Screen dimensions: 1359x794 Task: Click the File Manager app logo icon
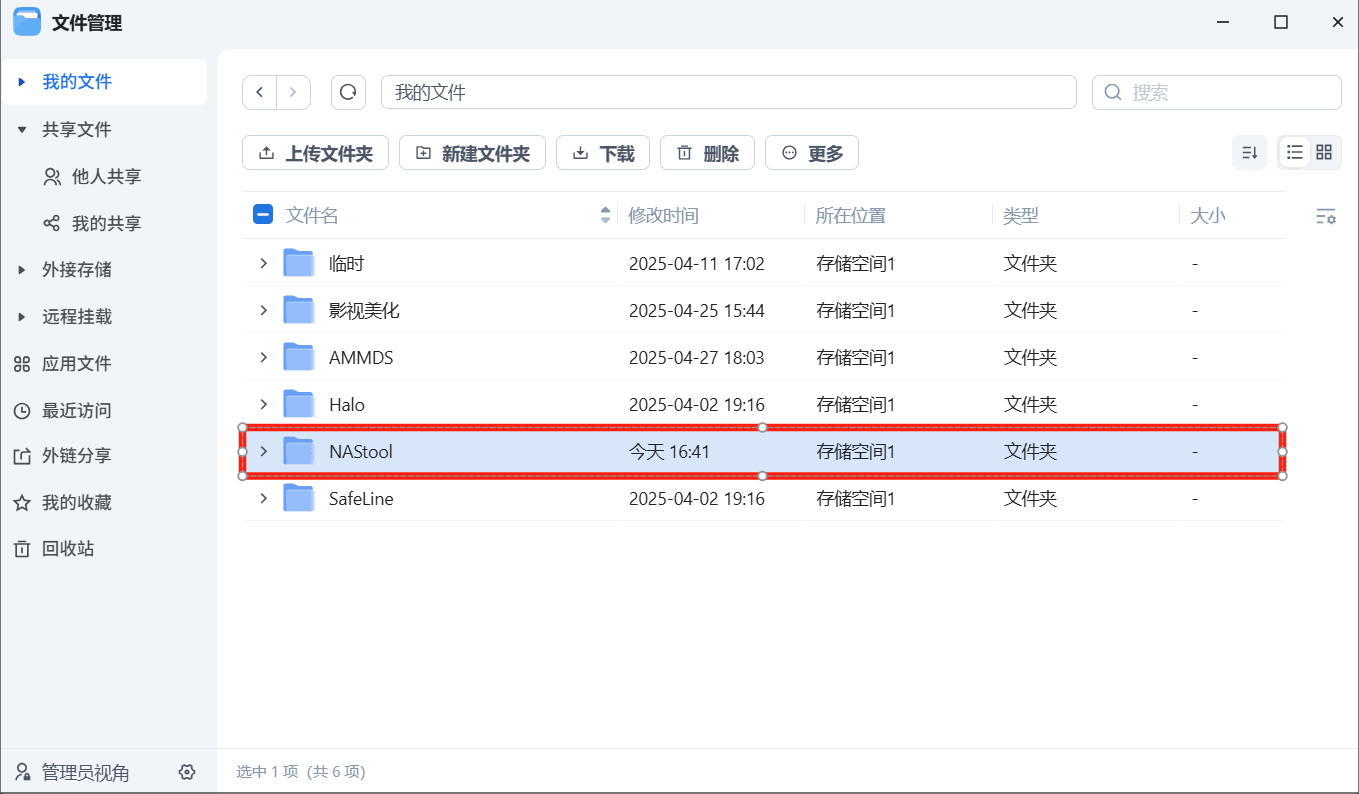(x=27, y=21)
